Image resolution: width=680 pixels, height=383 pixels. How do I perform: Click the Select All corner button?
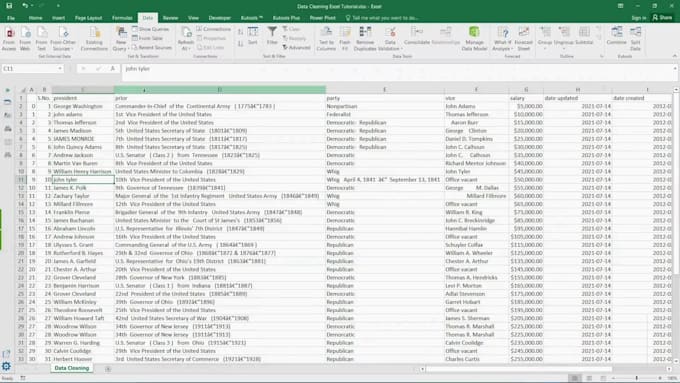coord(23,90)
